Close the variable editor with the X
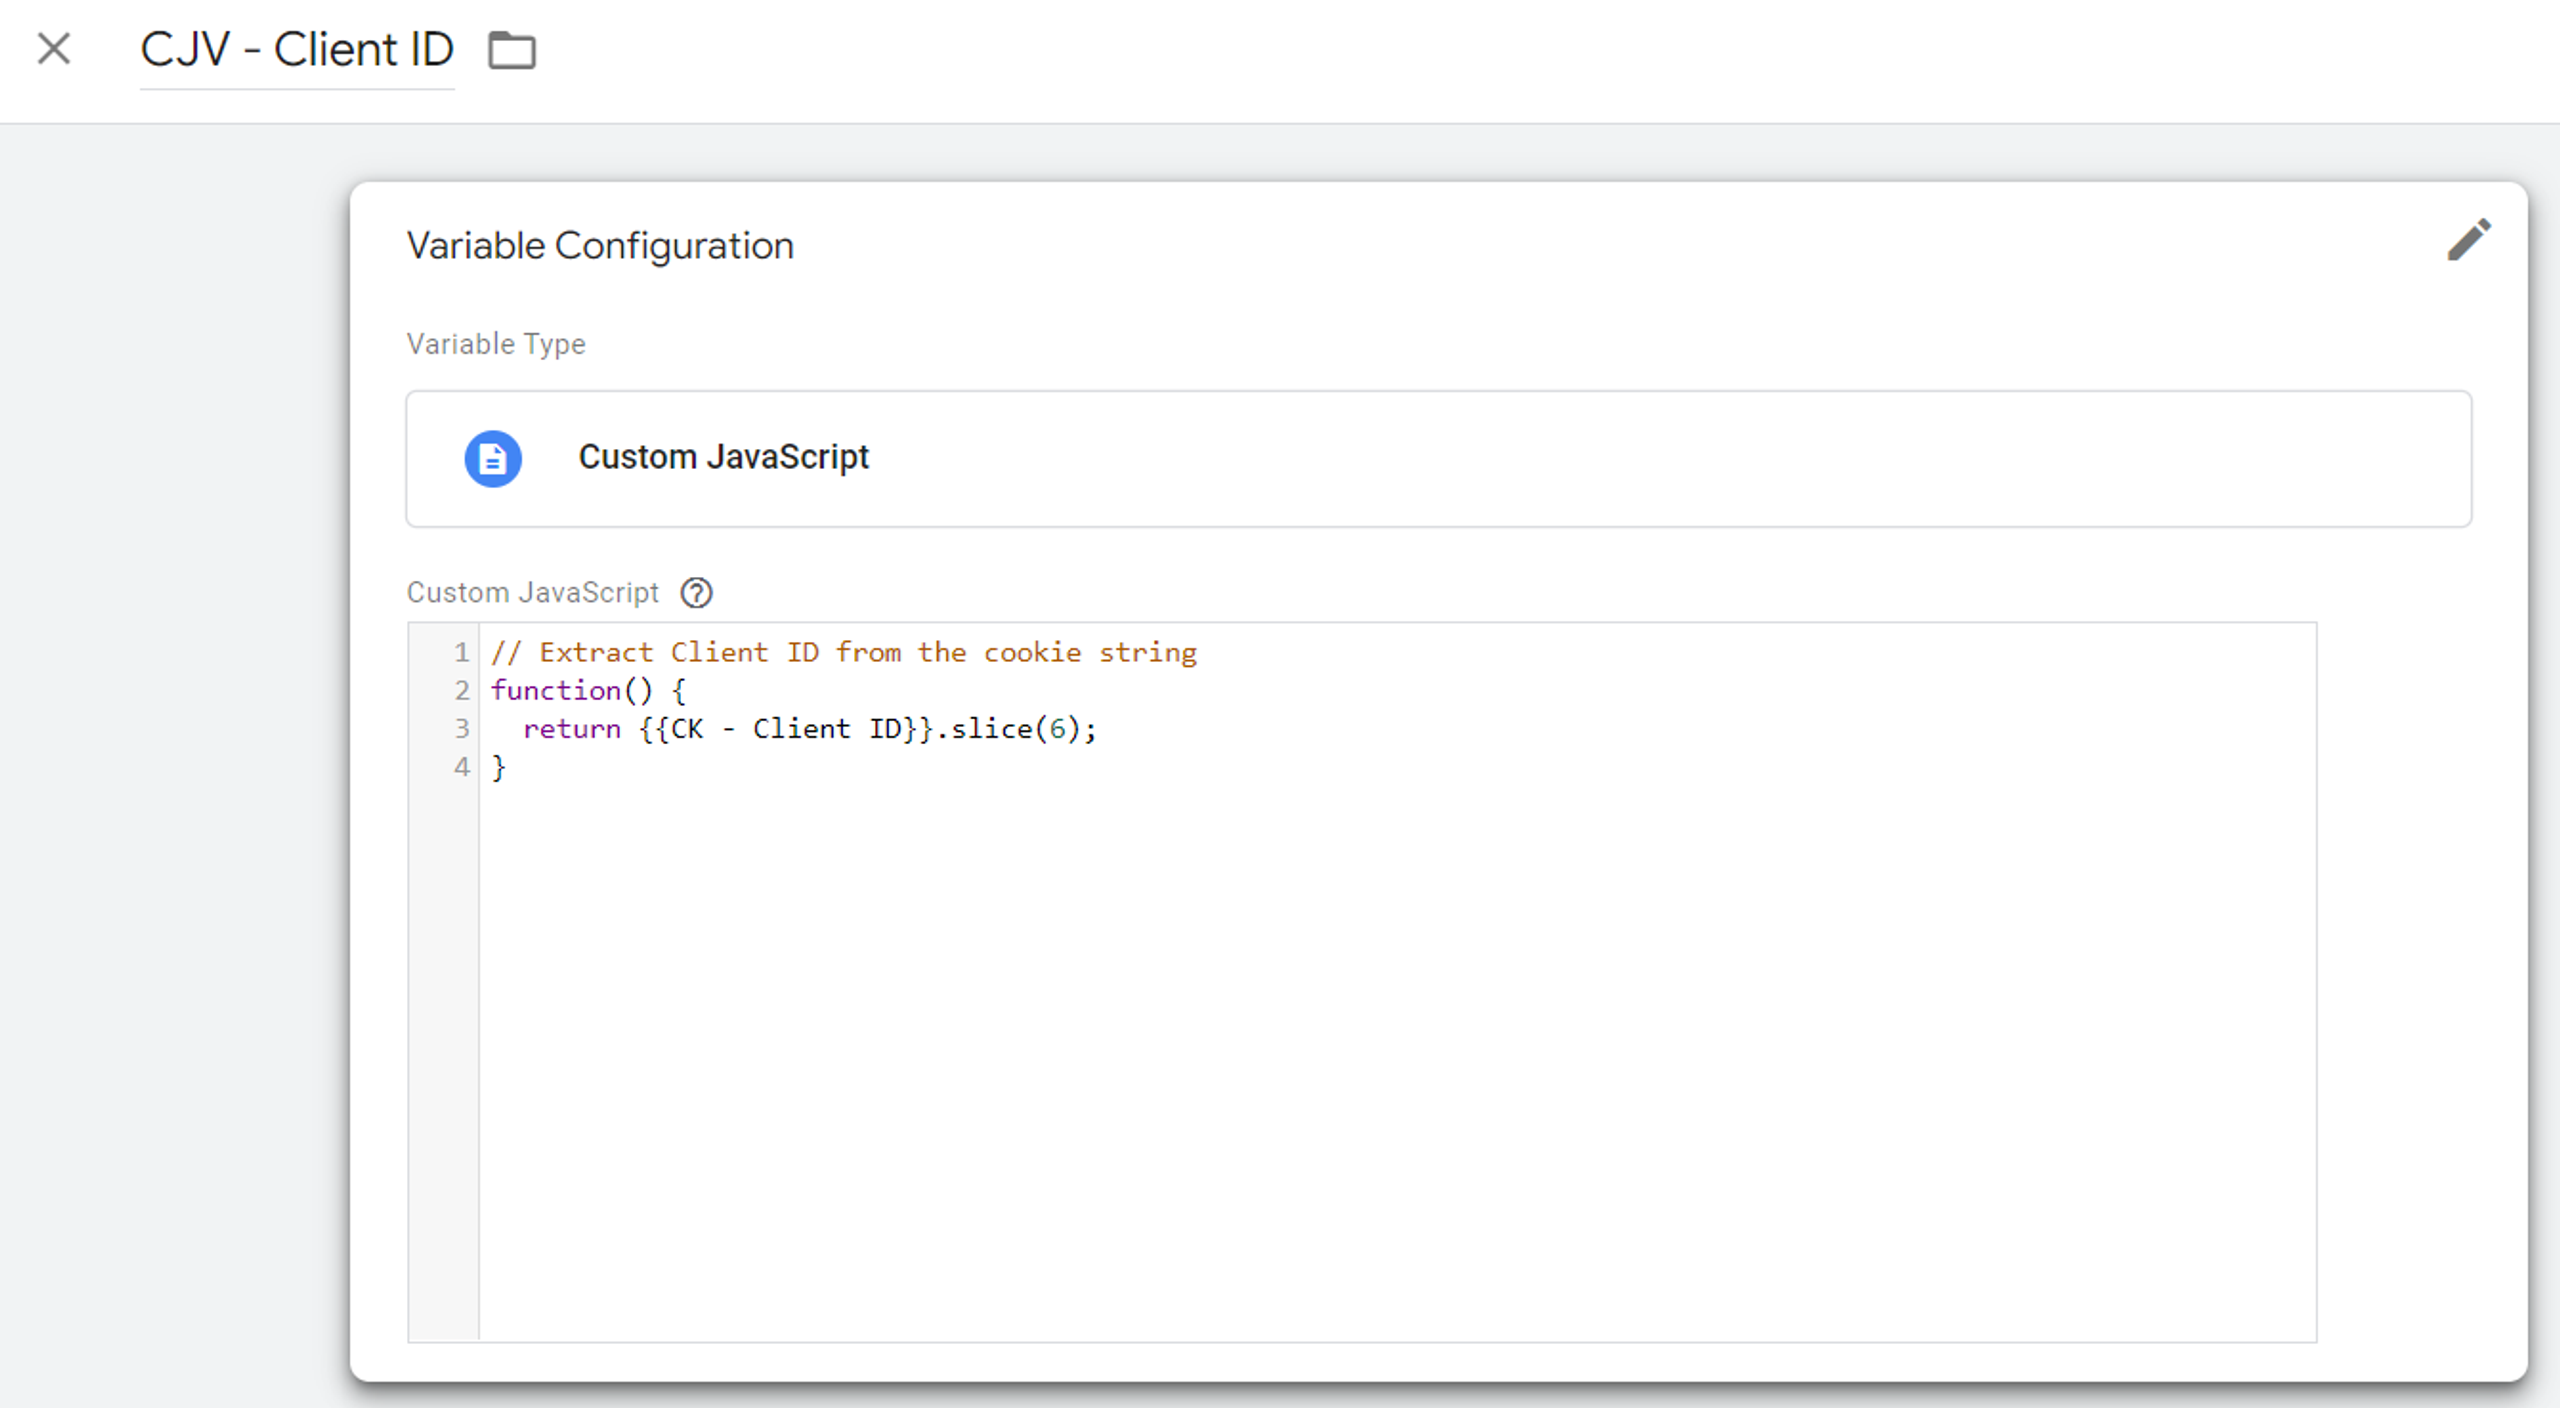Screen dimensions: 2560x1408 [54, 48]
